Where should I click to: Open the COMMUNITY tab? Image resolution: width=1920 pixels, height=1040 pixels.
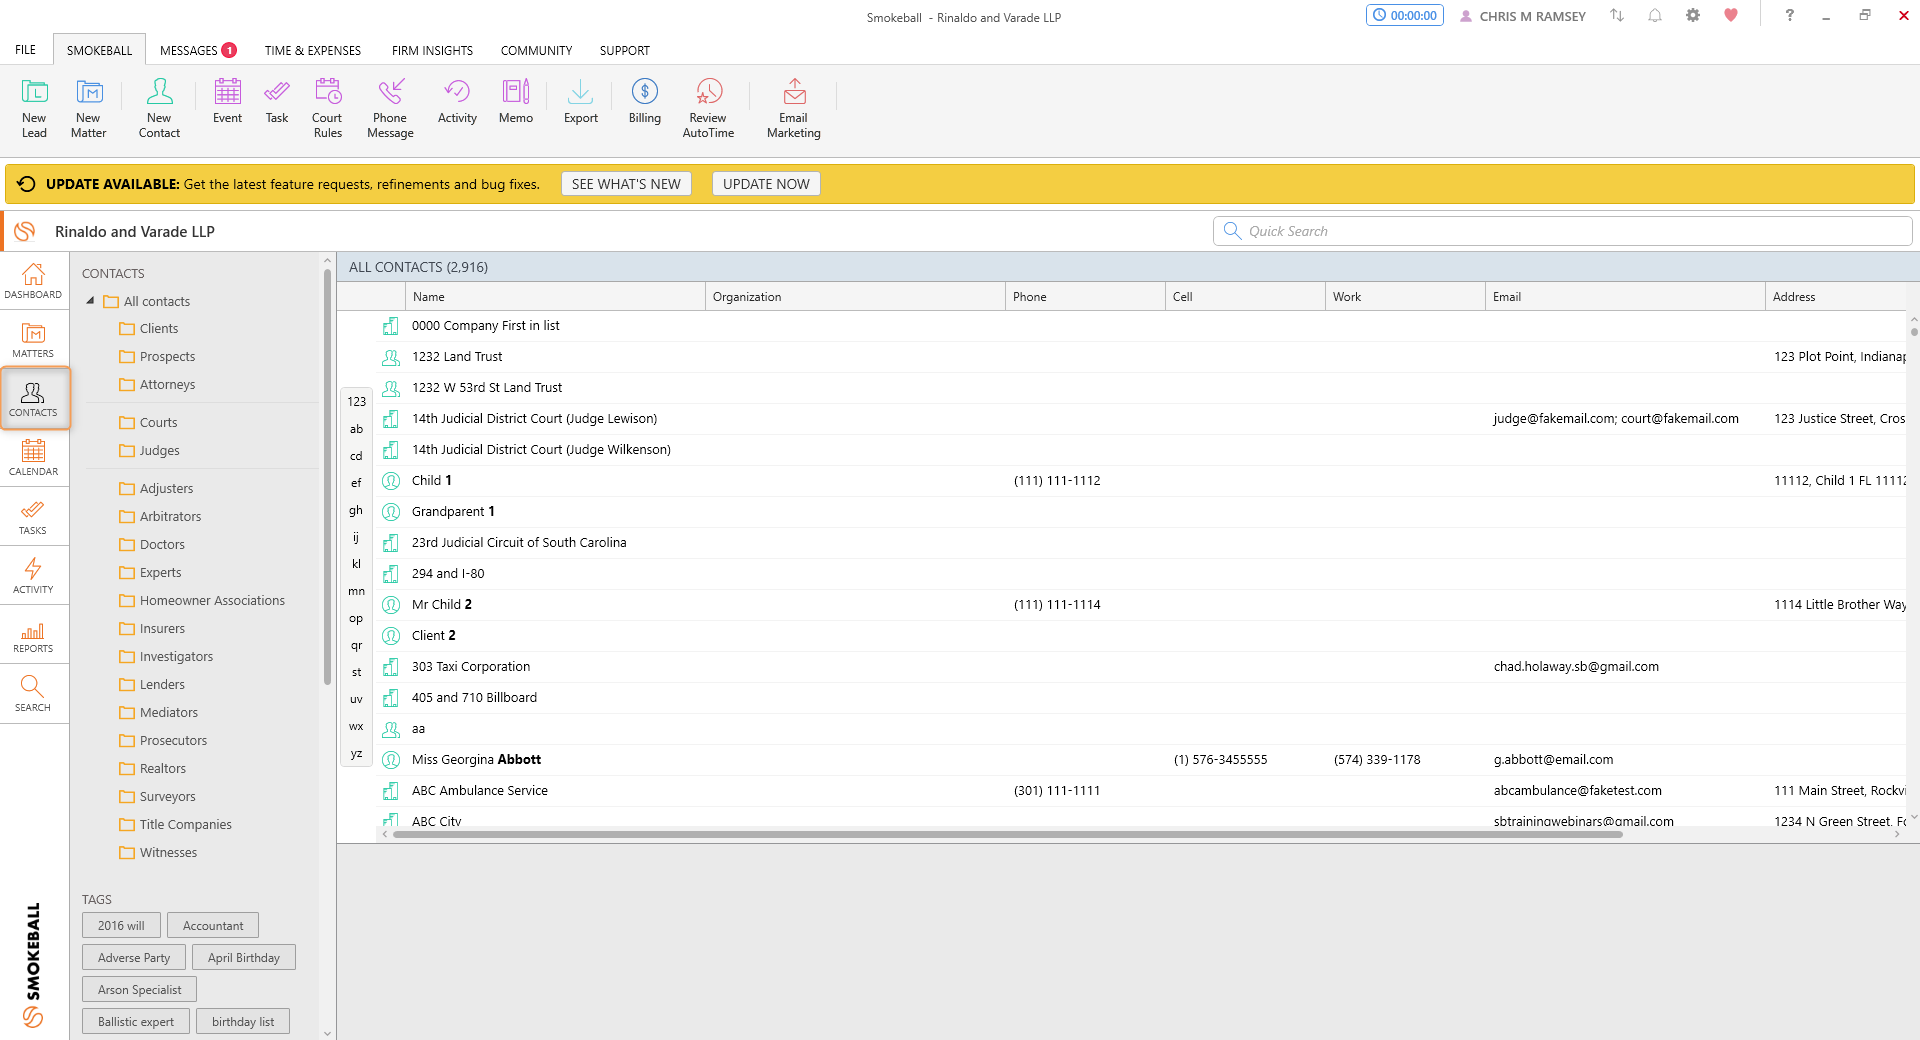pos(536,50)
